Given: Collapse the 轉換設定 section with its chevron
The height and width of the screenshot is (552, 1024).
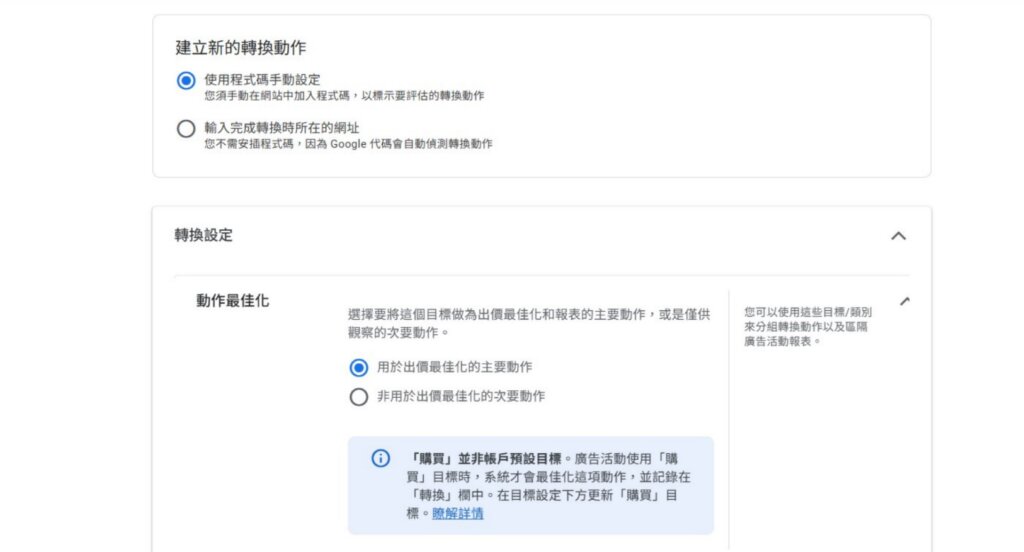Looking at the screenshot, I should click(898, 236).
